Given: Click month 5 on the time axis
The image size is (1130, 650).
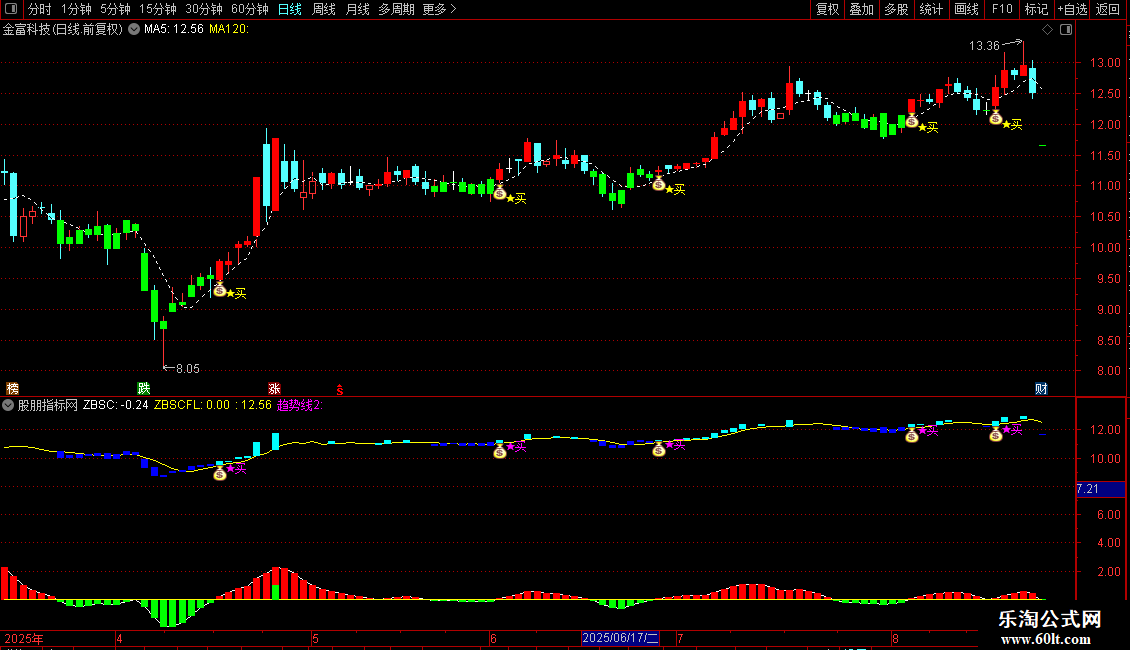Looking at the screenshot, I should pos(315,638).
